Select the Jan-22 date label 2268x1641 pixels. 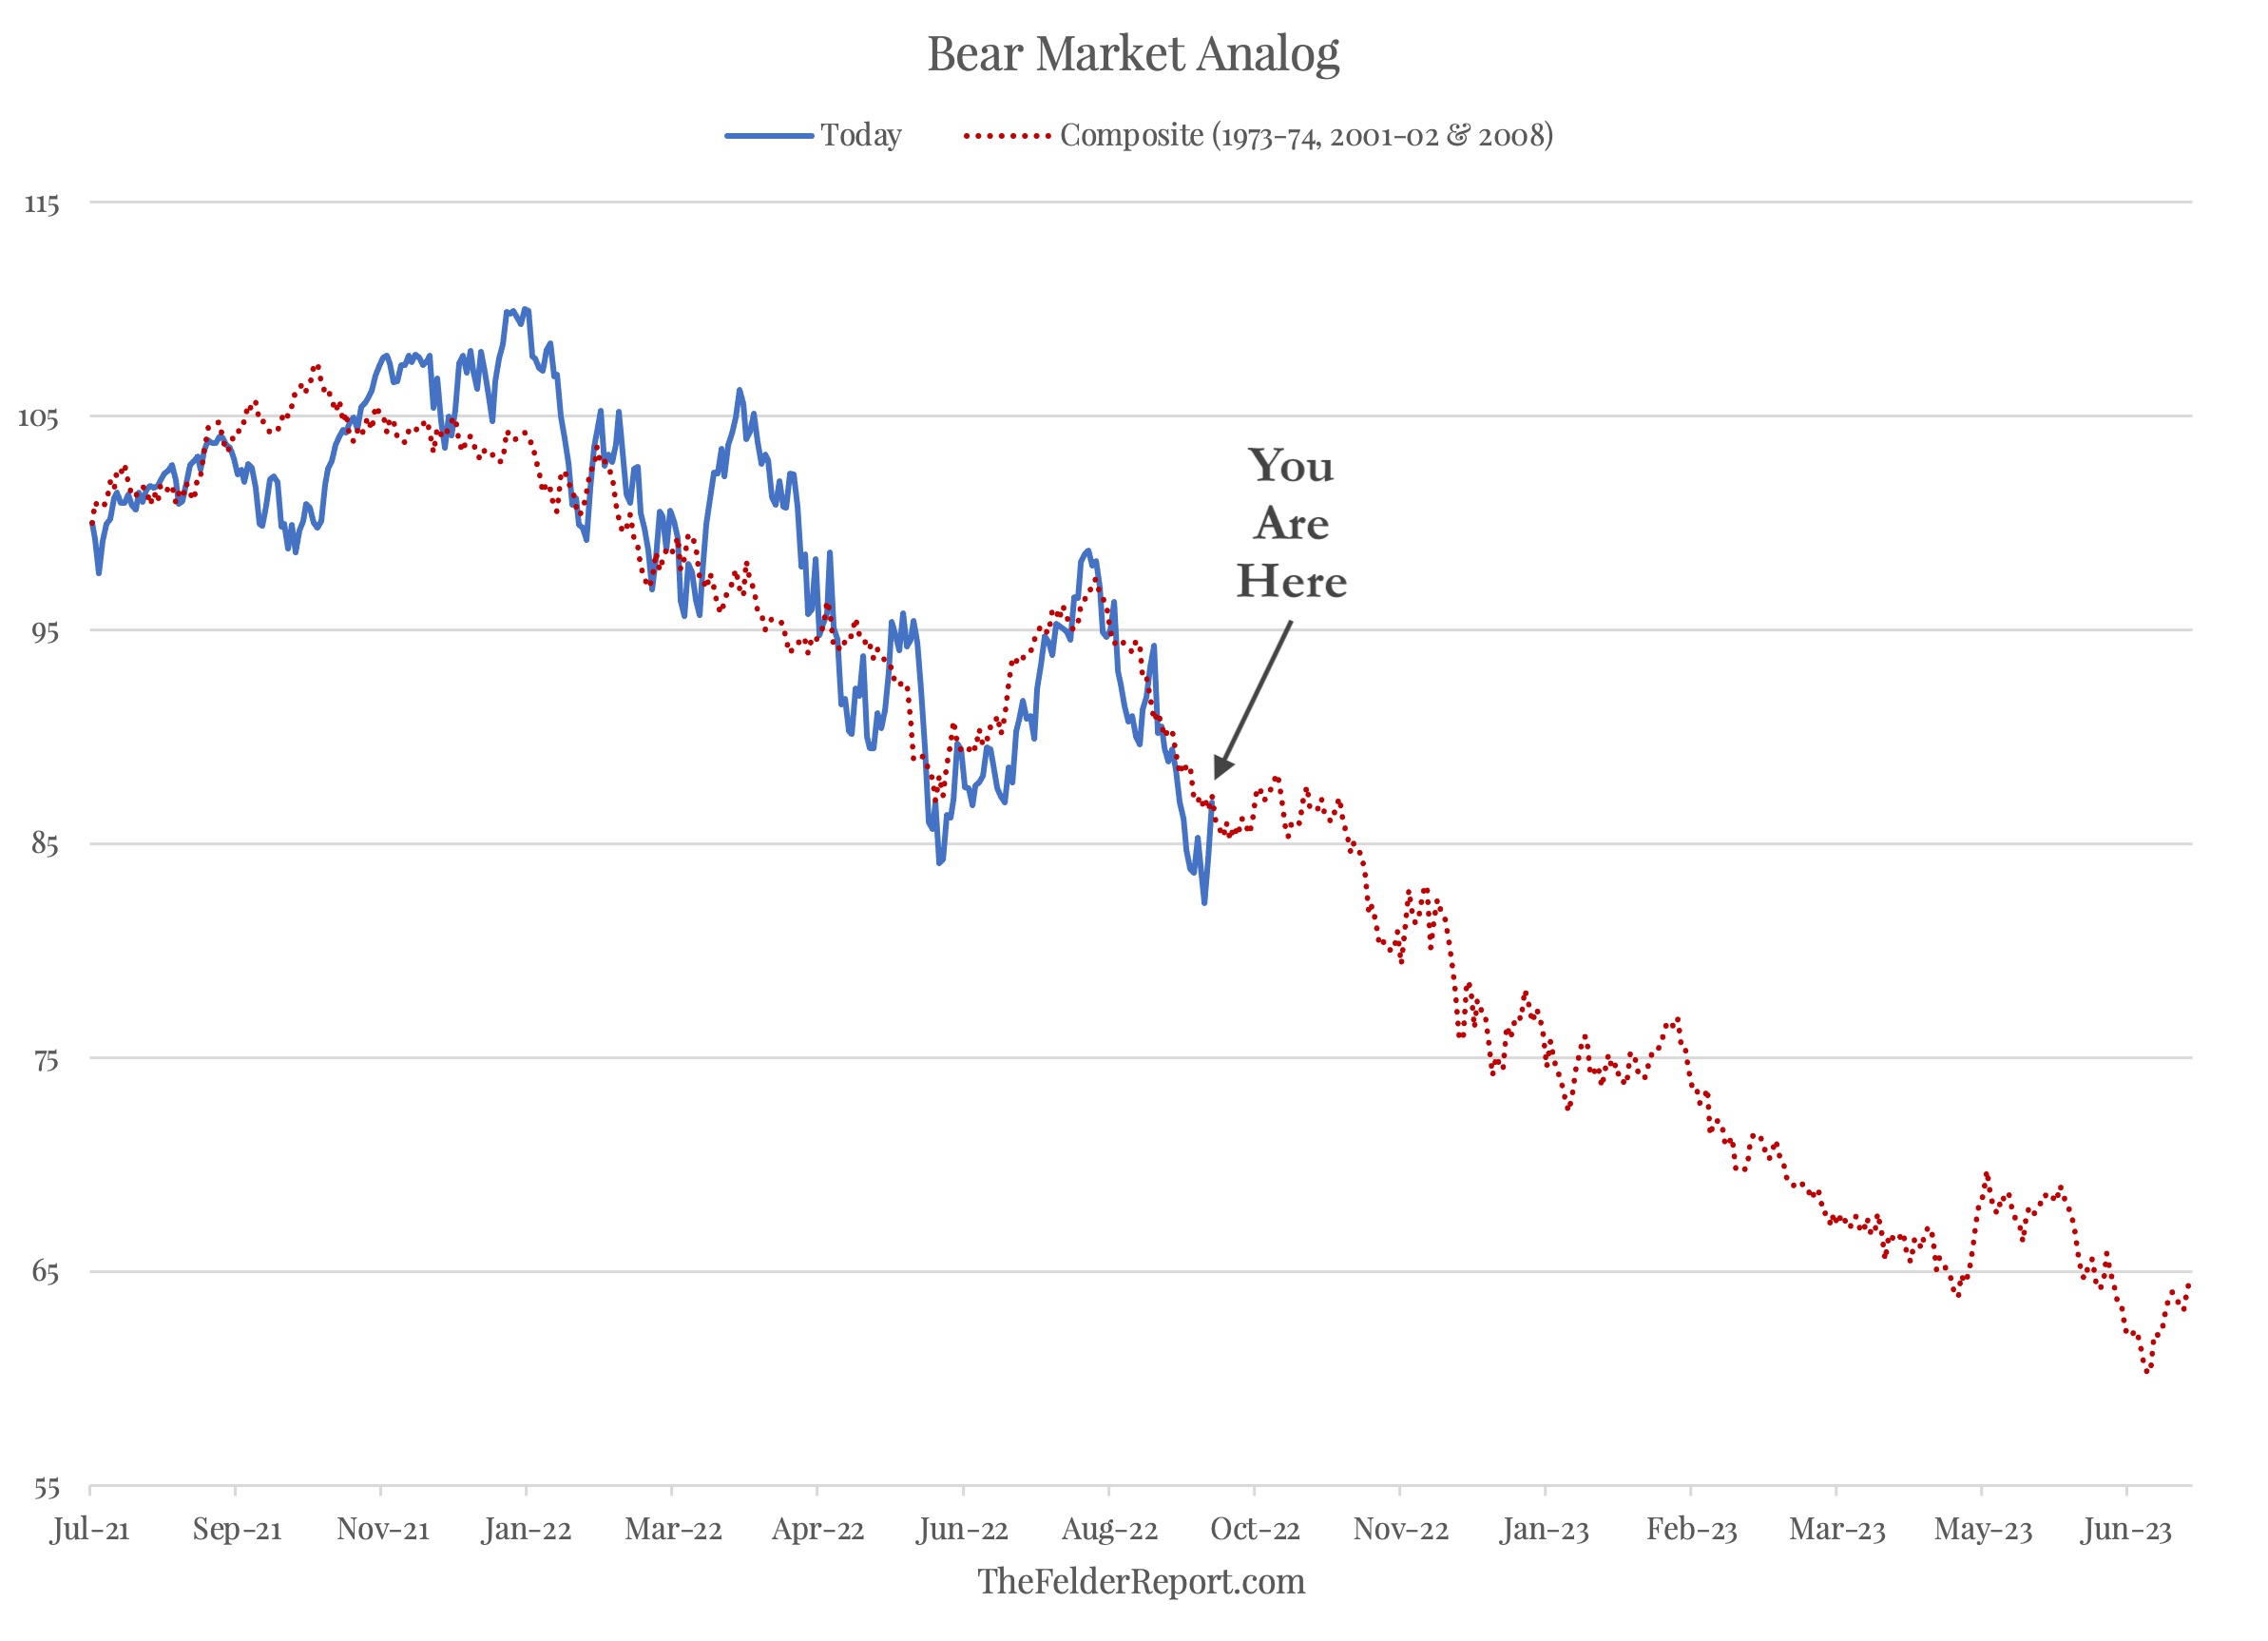pyautogui.click(x=526, y=1529)
